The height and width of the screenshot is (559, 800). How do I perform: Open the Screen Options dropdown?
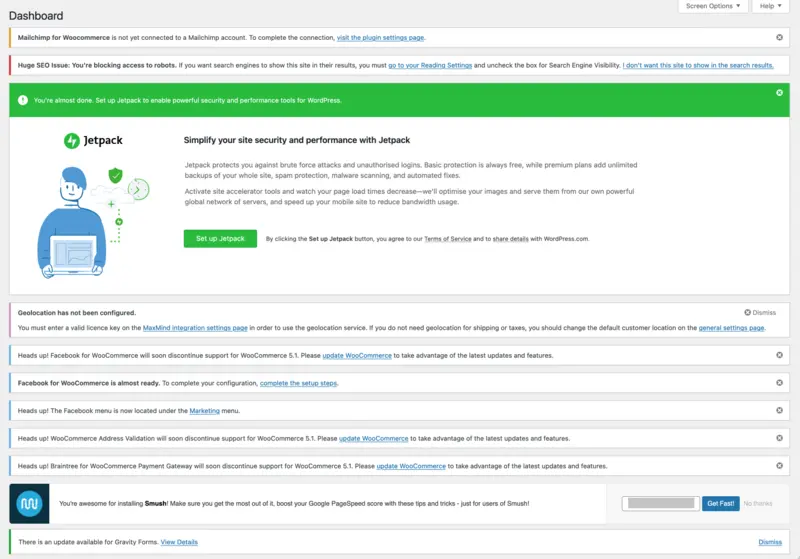pos(713,6)
